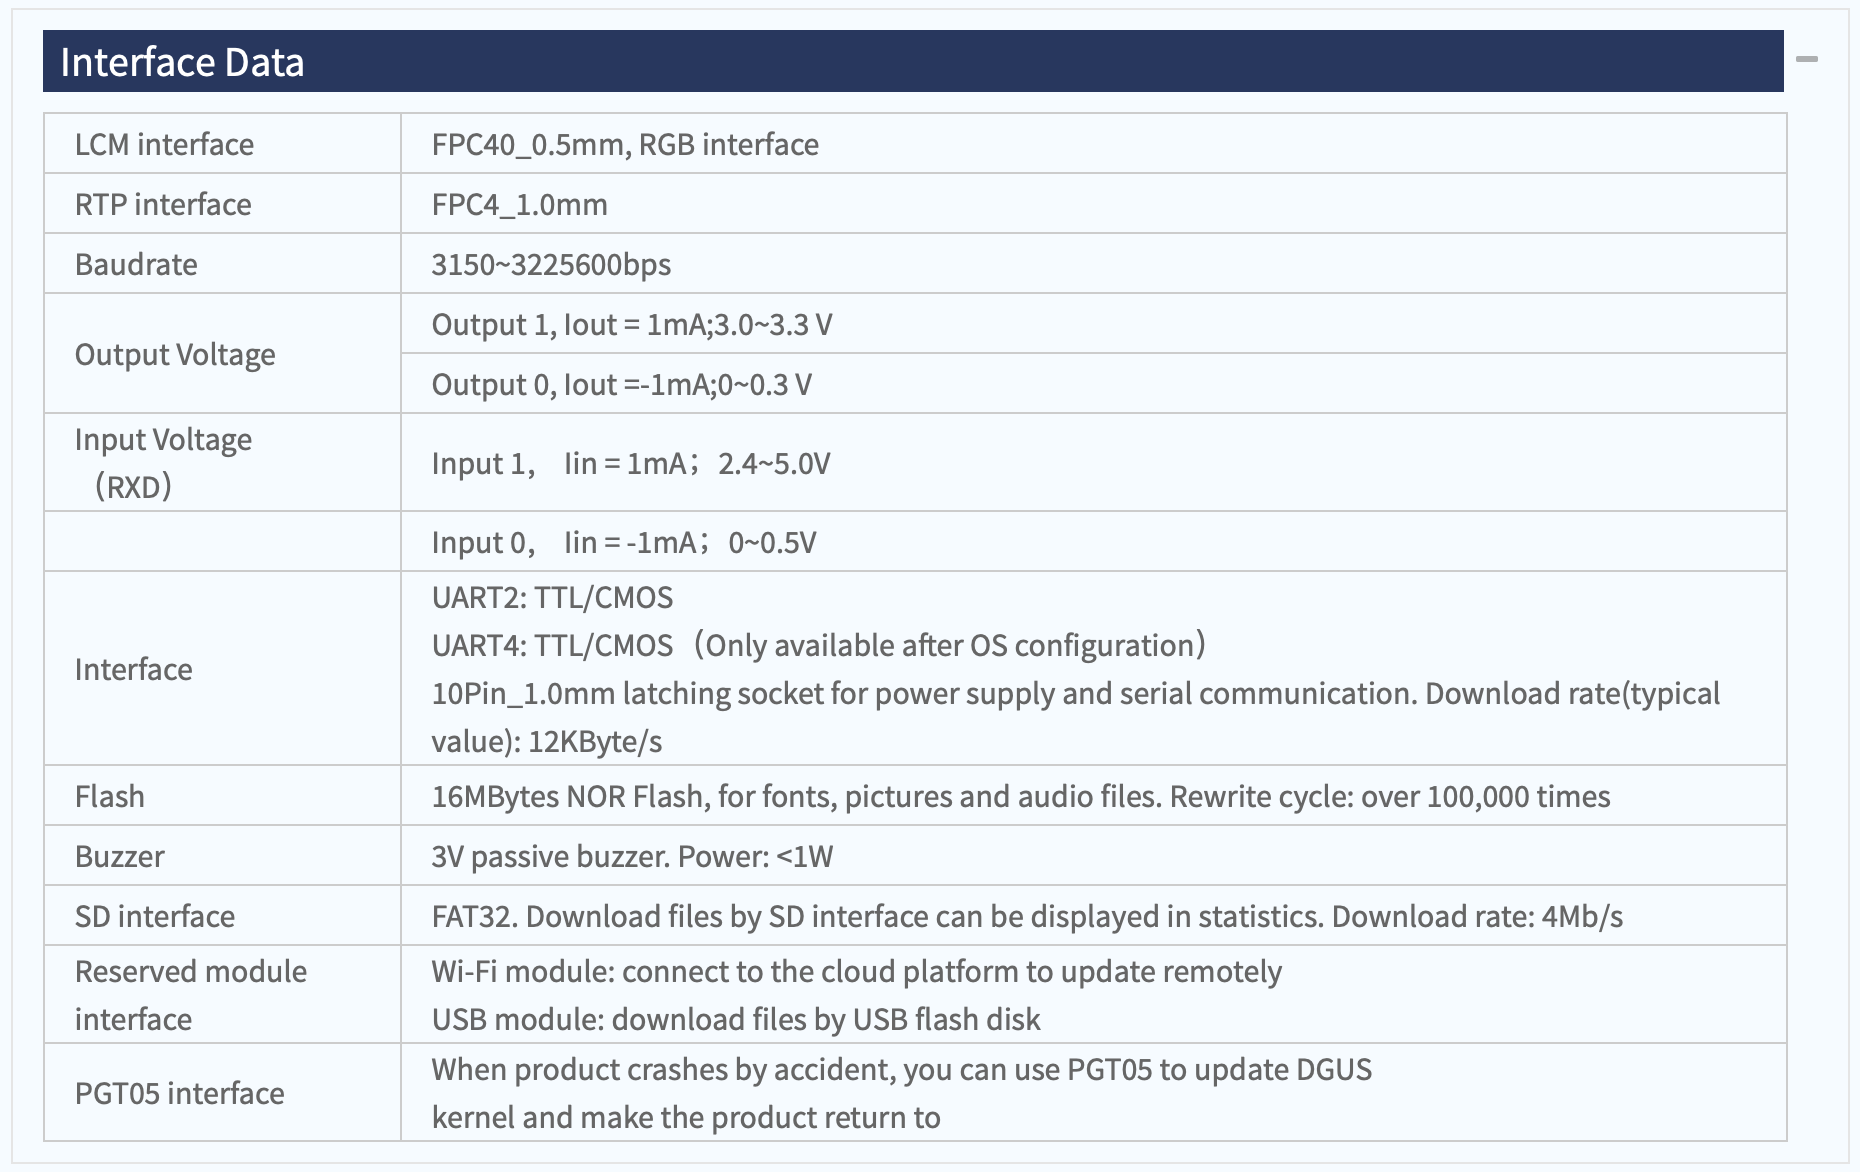The height and width of the screenshot is (1172, 1860).
Task: Click the SD interface FAT32 description
Action: pyautogui.click(x=1027, y=916)
